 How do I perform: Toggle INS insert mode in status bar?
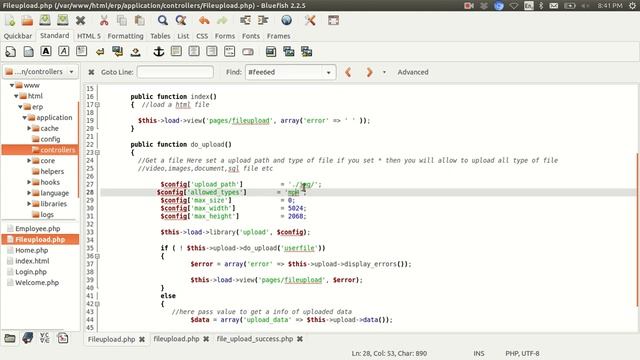[479, 353]
